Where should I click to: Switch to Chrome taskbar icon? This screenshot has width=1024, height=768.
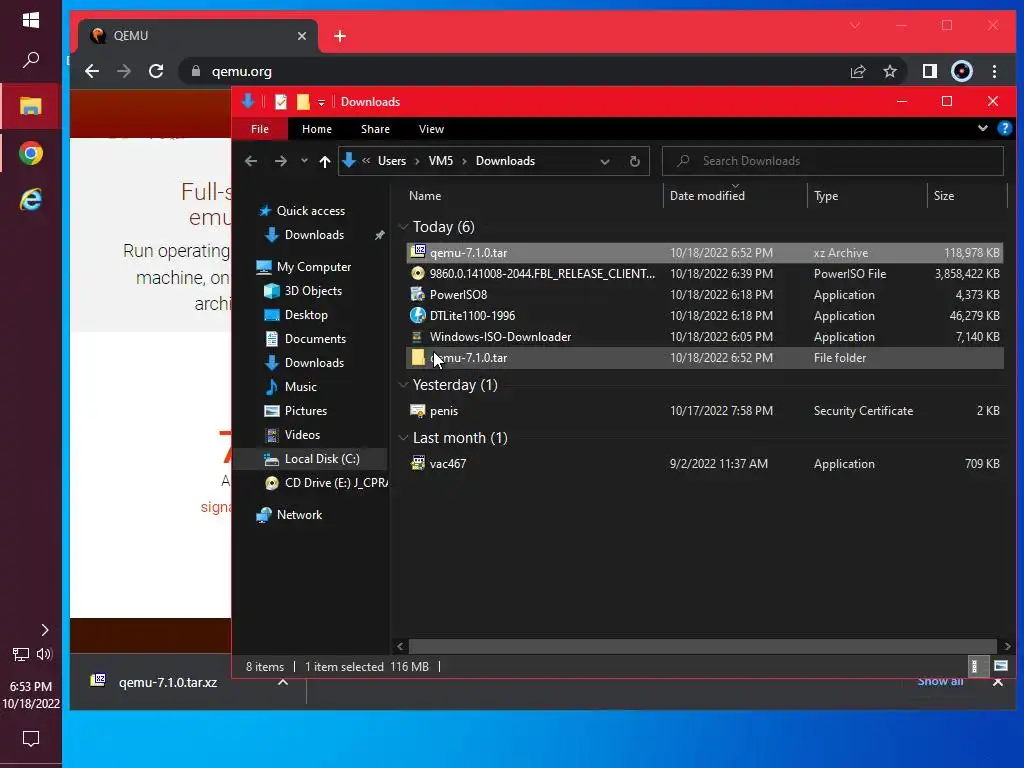pyautogui.click(x=31, y=153)
